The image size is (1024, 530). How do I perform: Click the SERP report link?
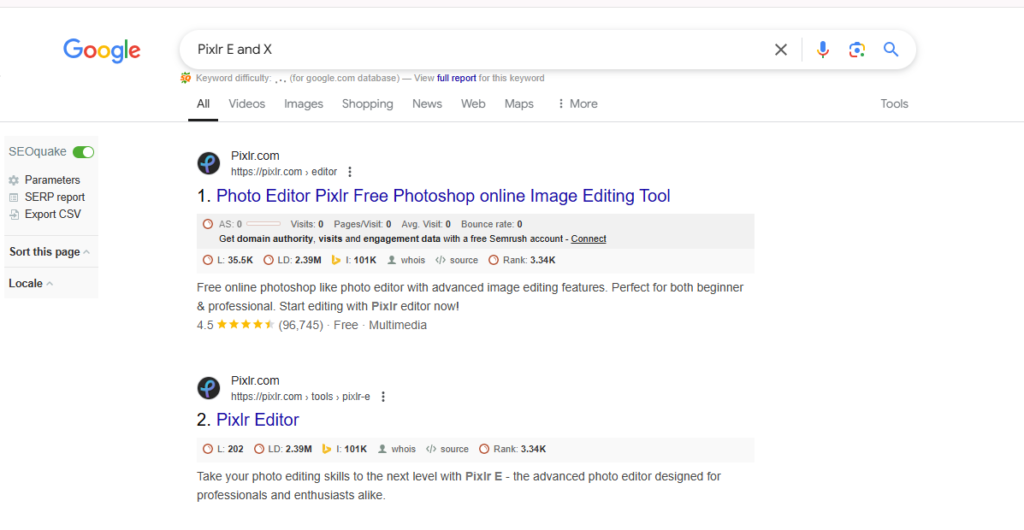55,197
